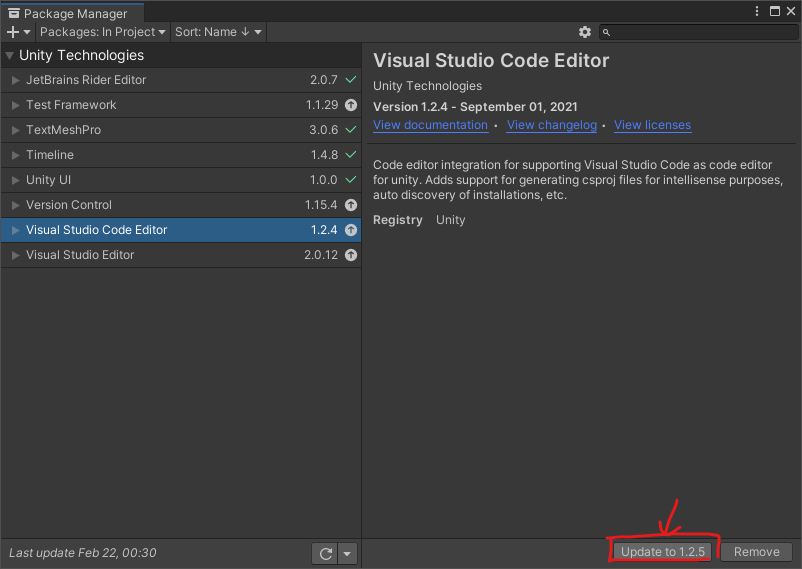The height and width of the screenshot is (569, 802).
Task: Click the Remove package button
Action: 756,552
